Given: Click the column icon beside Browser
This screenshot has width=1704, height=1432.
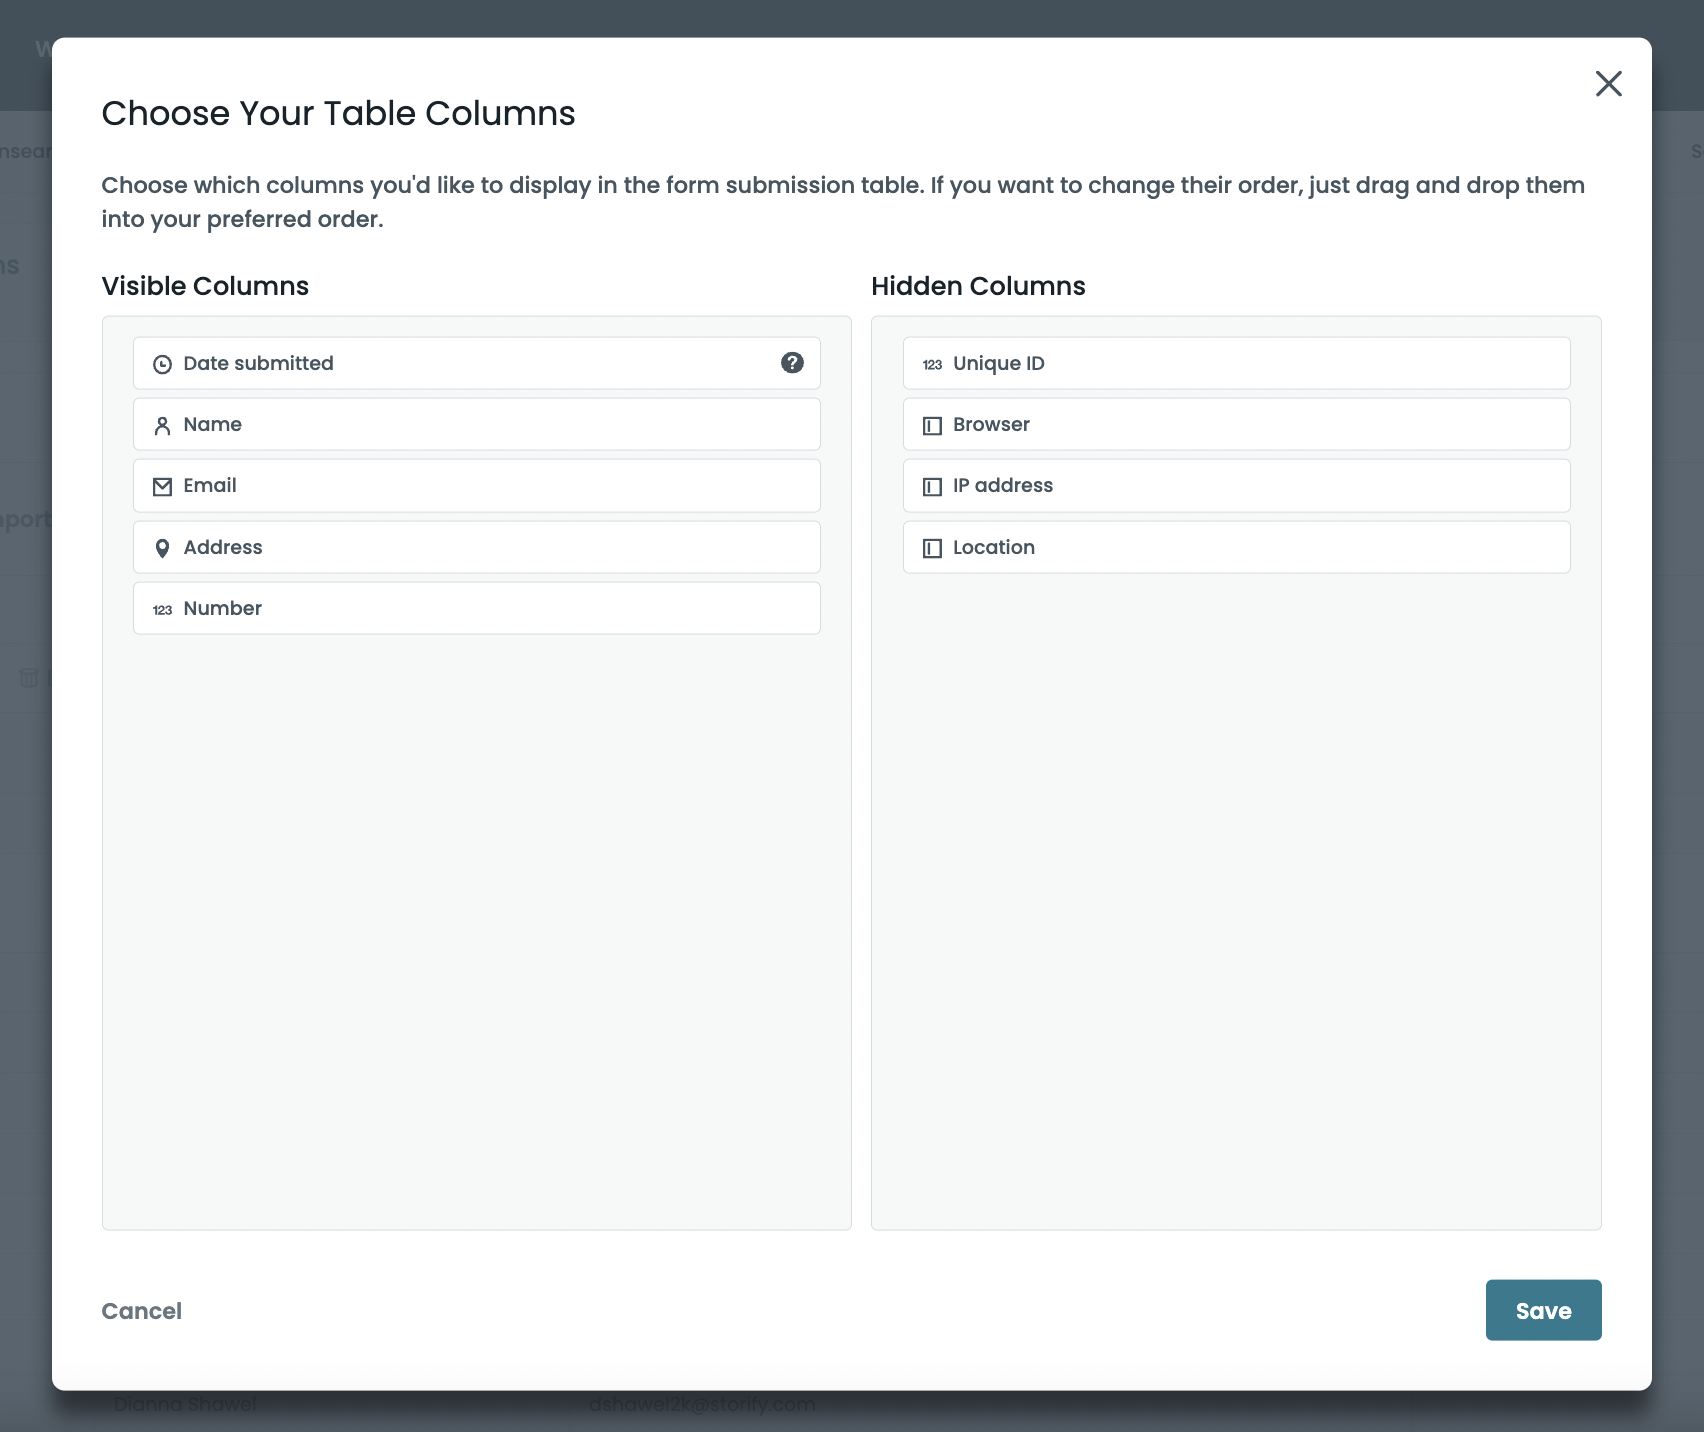Looking at the screenshot, I should 932,425.
